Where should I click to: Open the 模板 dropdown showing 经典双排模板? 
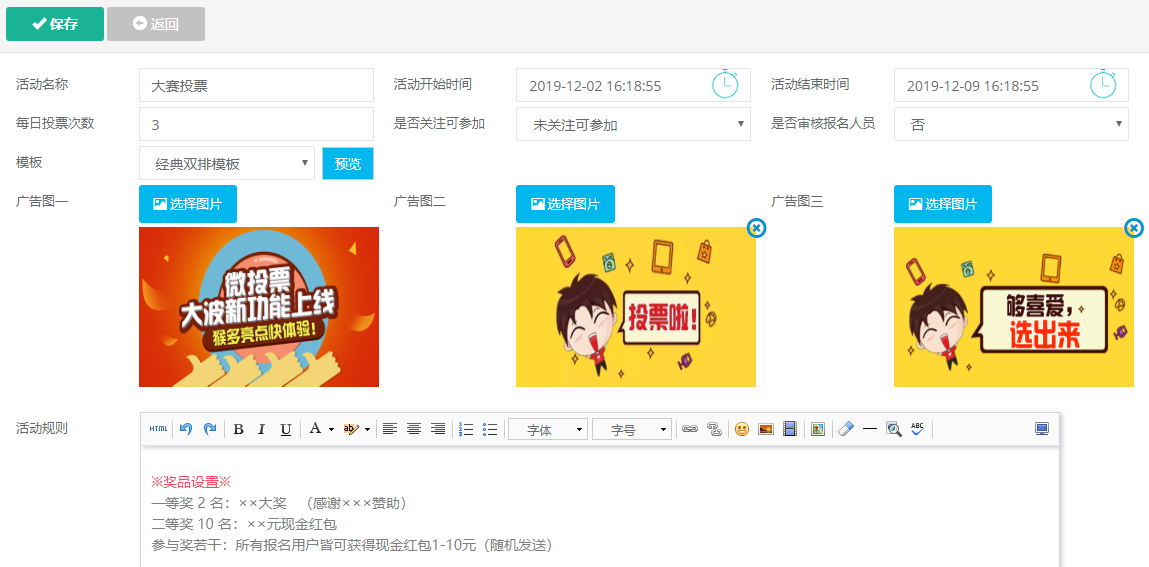click(227, 163)
